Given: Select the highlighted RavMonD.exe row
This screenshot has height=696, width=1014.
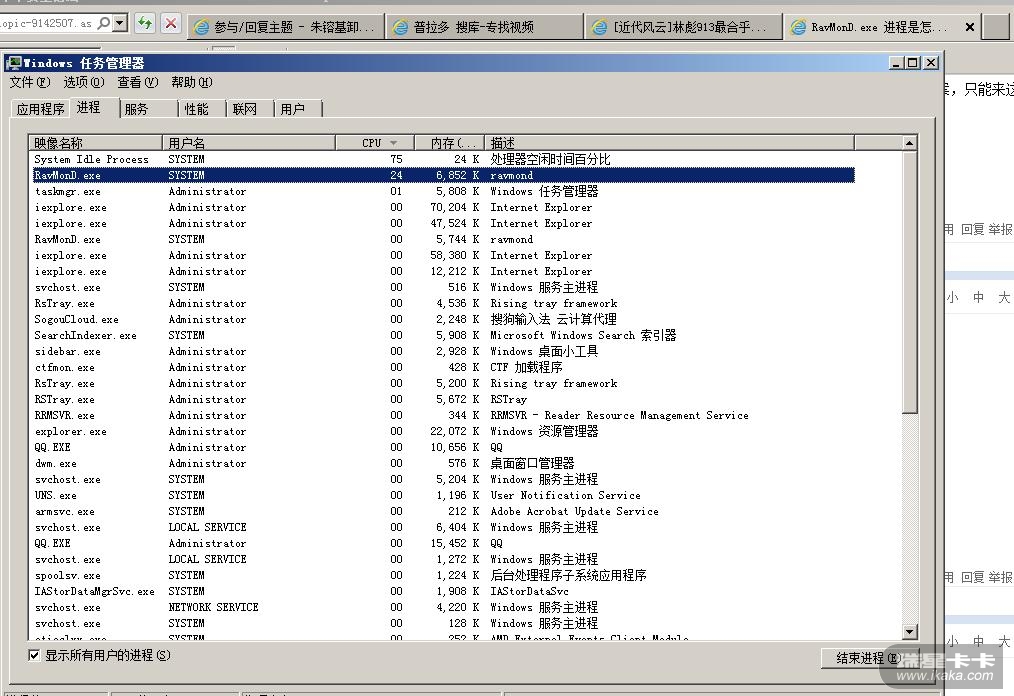Looking at the screenshot, I should 444,175.
